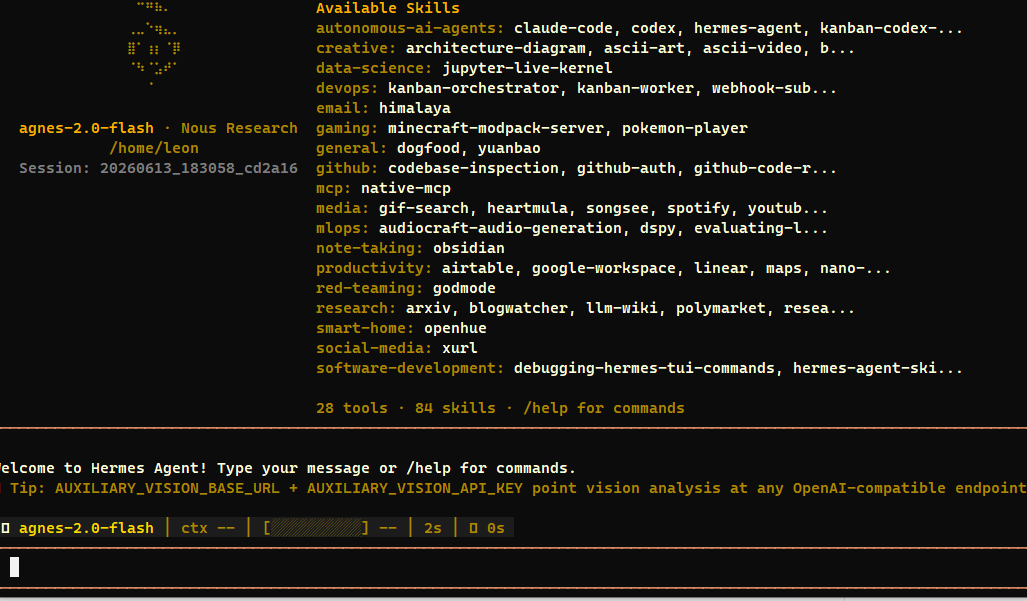
Task: Click inside the message input prompt
Action: pos(514,567)
